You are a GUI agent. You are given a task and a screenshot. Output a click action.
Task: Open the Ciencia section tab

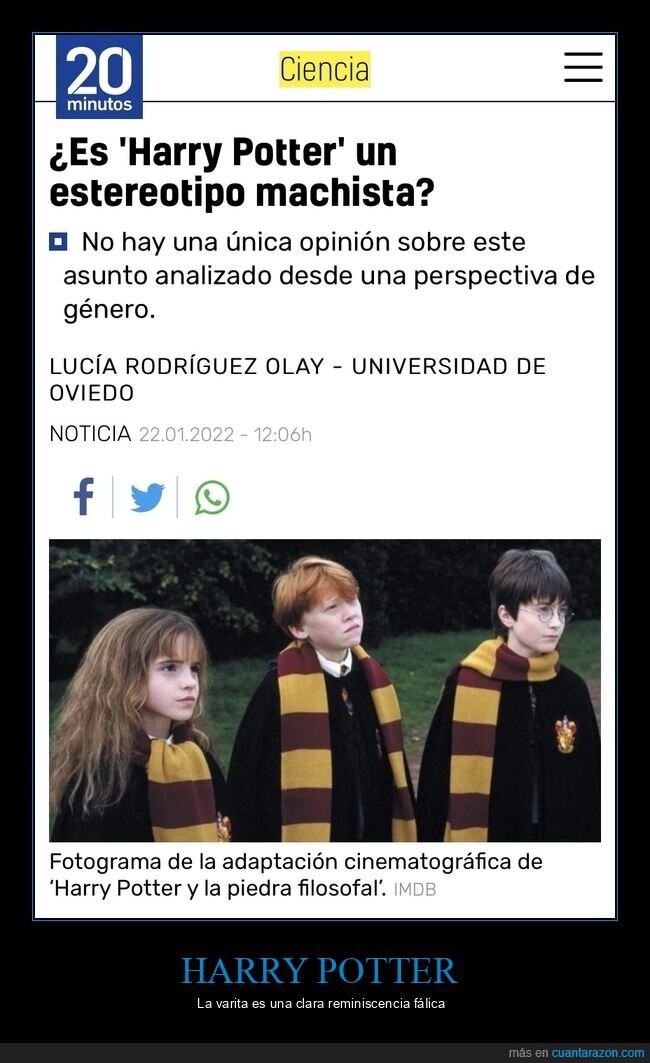pos(325,69)
